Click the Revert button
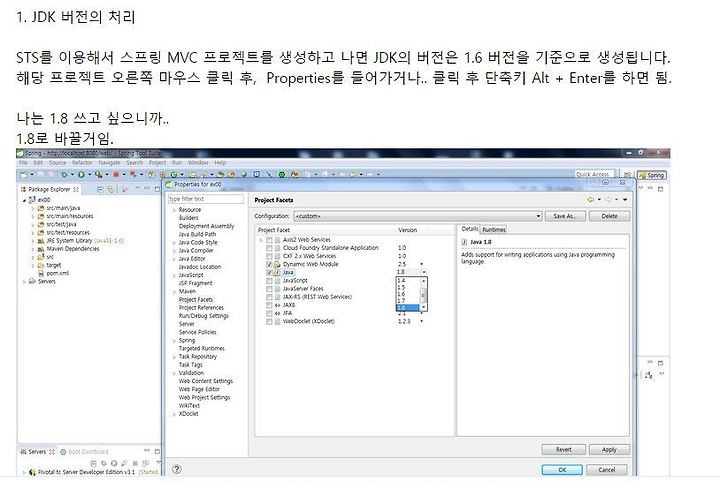 click(x=563, y=450)
